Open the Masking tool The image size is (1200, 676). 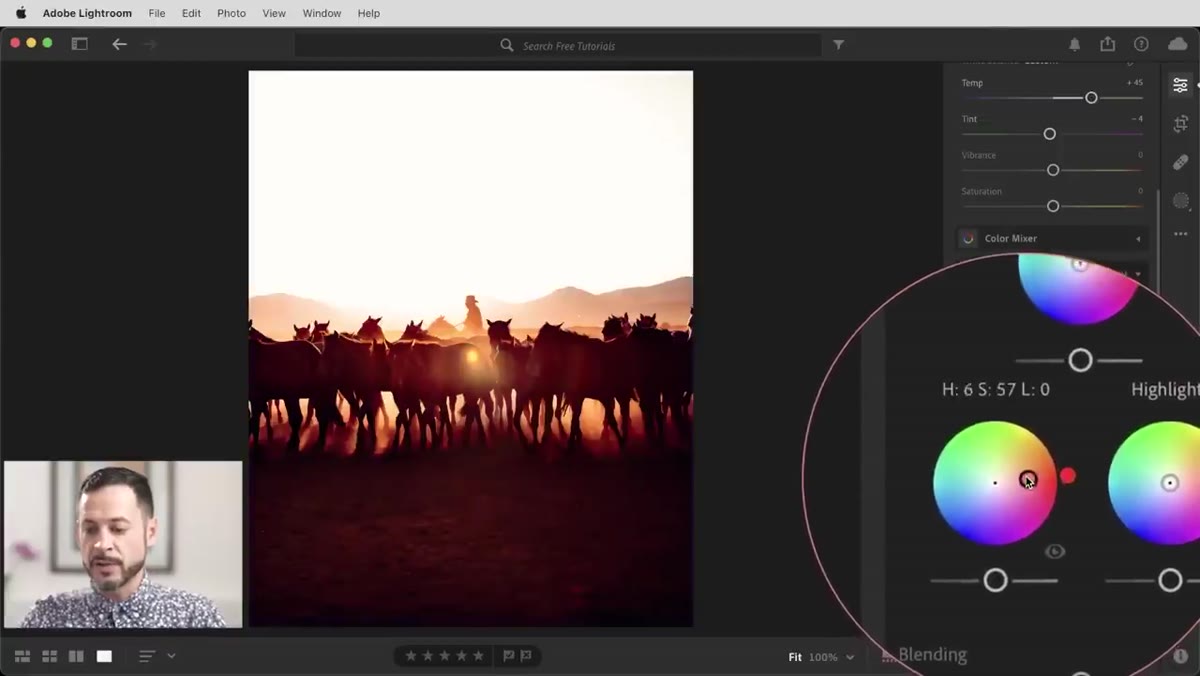coord(1180,200)
